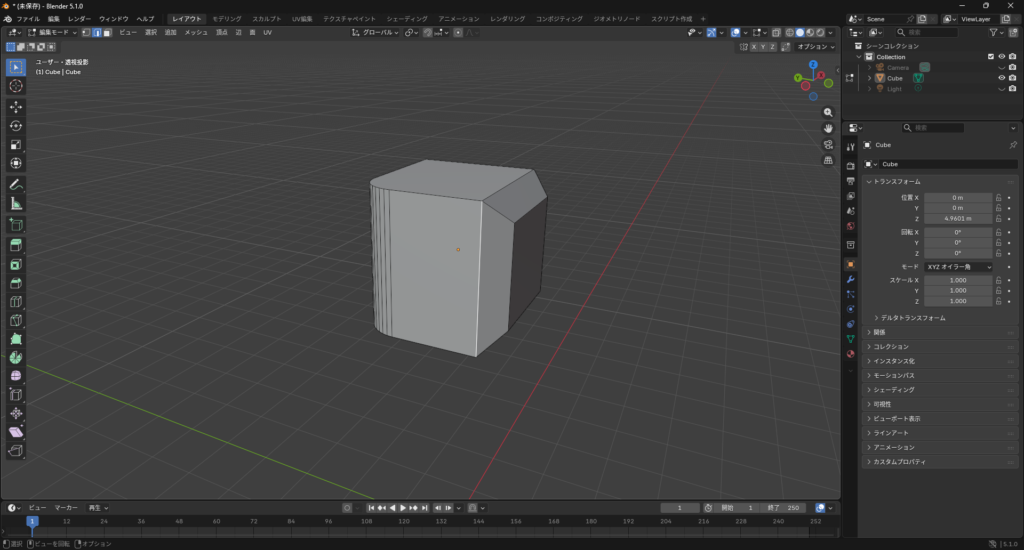Enable face select mode
This screenshot has height=550, width=1024.
click(x=107, y=33)
